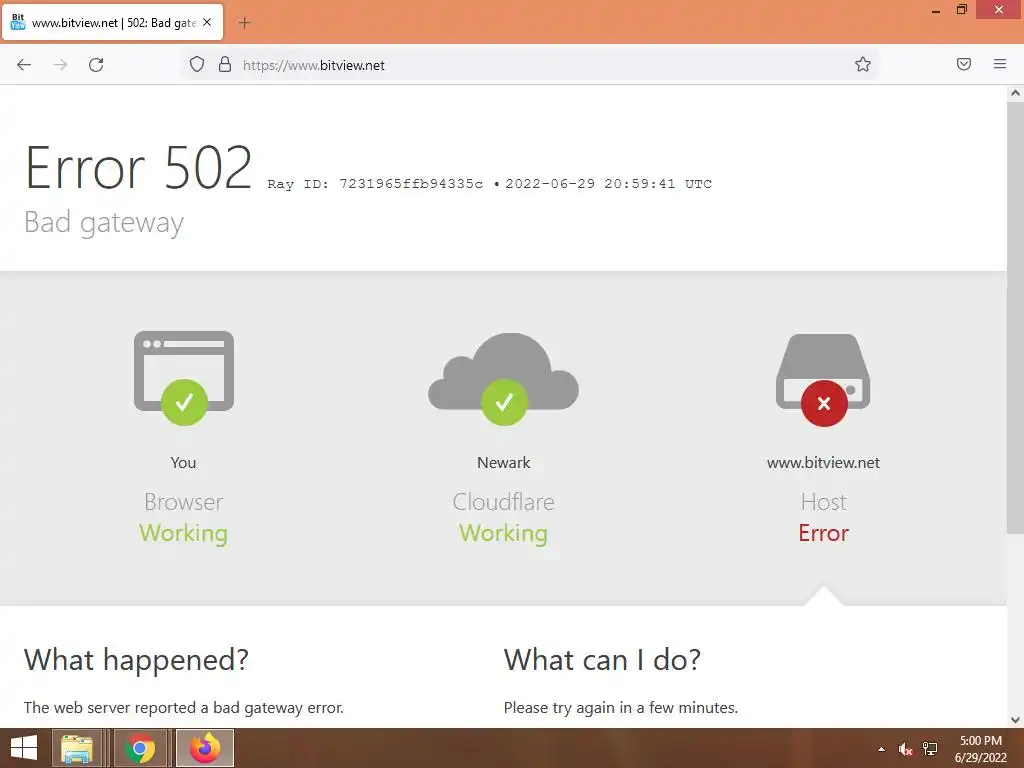Click the 'What can I do?' heading
1024x768 pixels.
[x=602, y=660]
